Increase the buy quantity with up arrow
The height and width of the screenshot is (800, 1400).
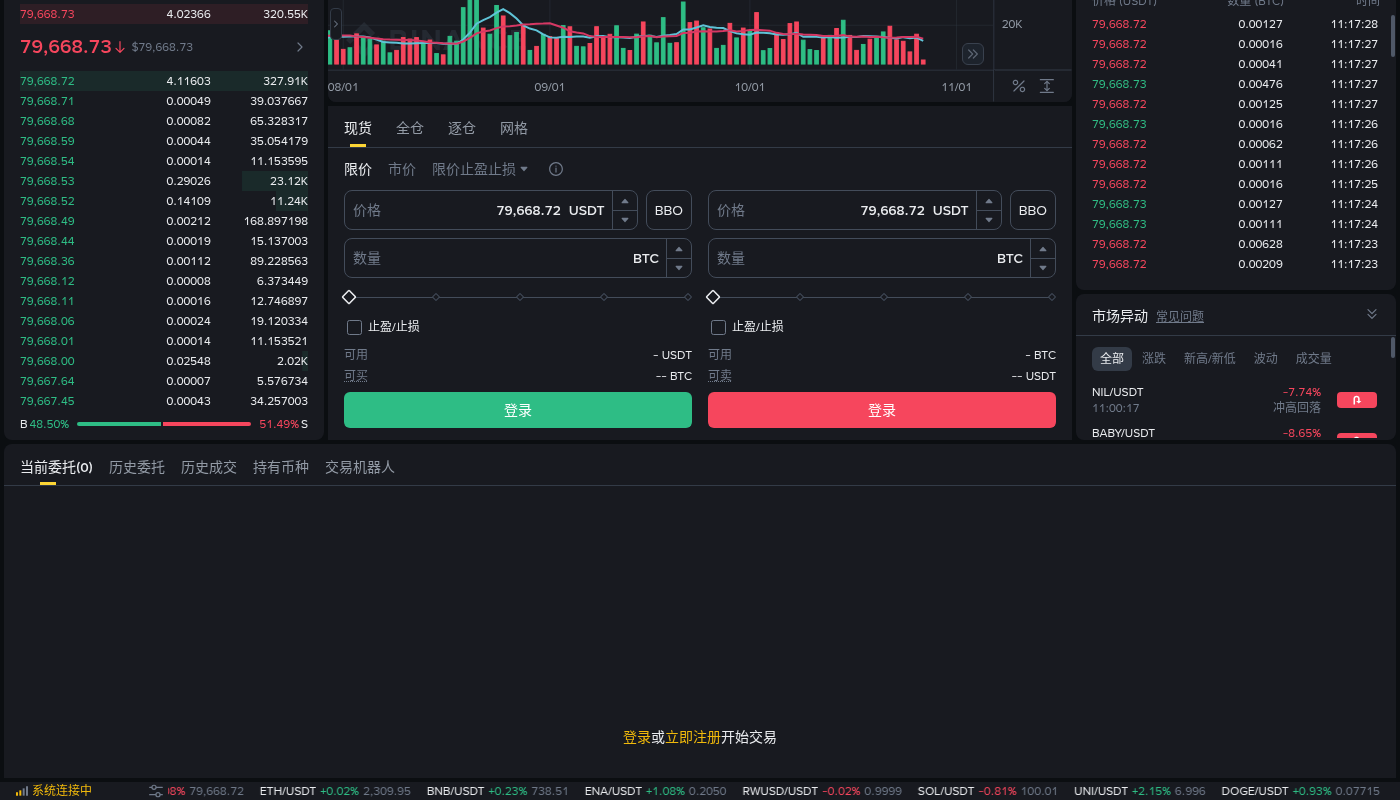coord(679,249)
